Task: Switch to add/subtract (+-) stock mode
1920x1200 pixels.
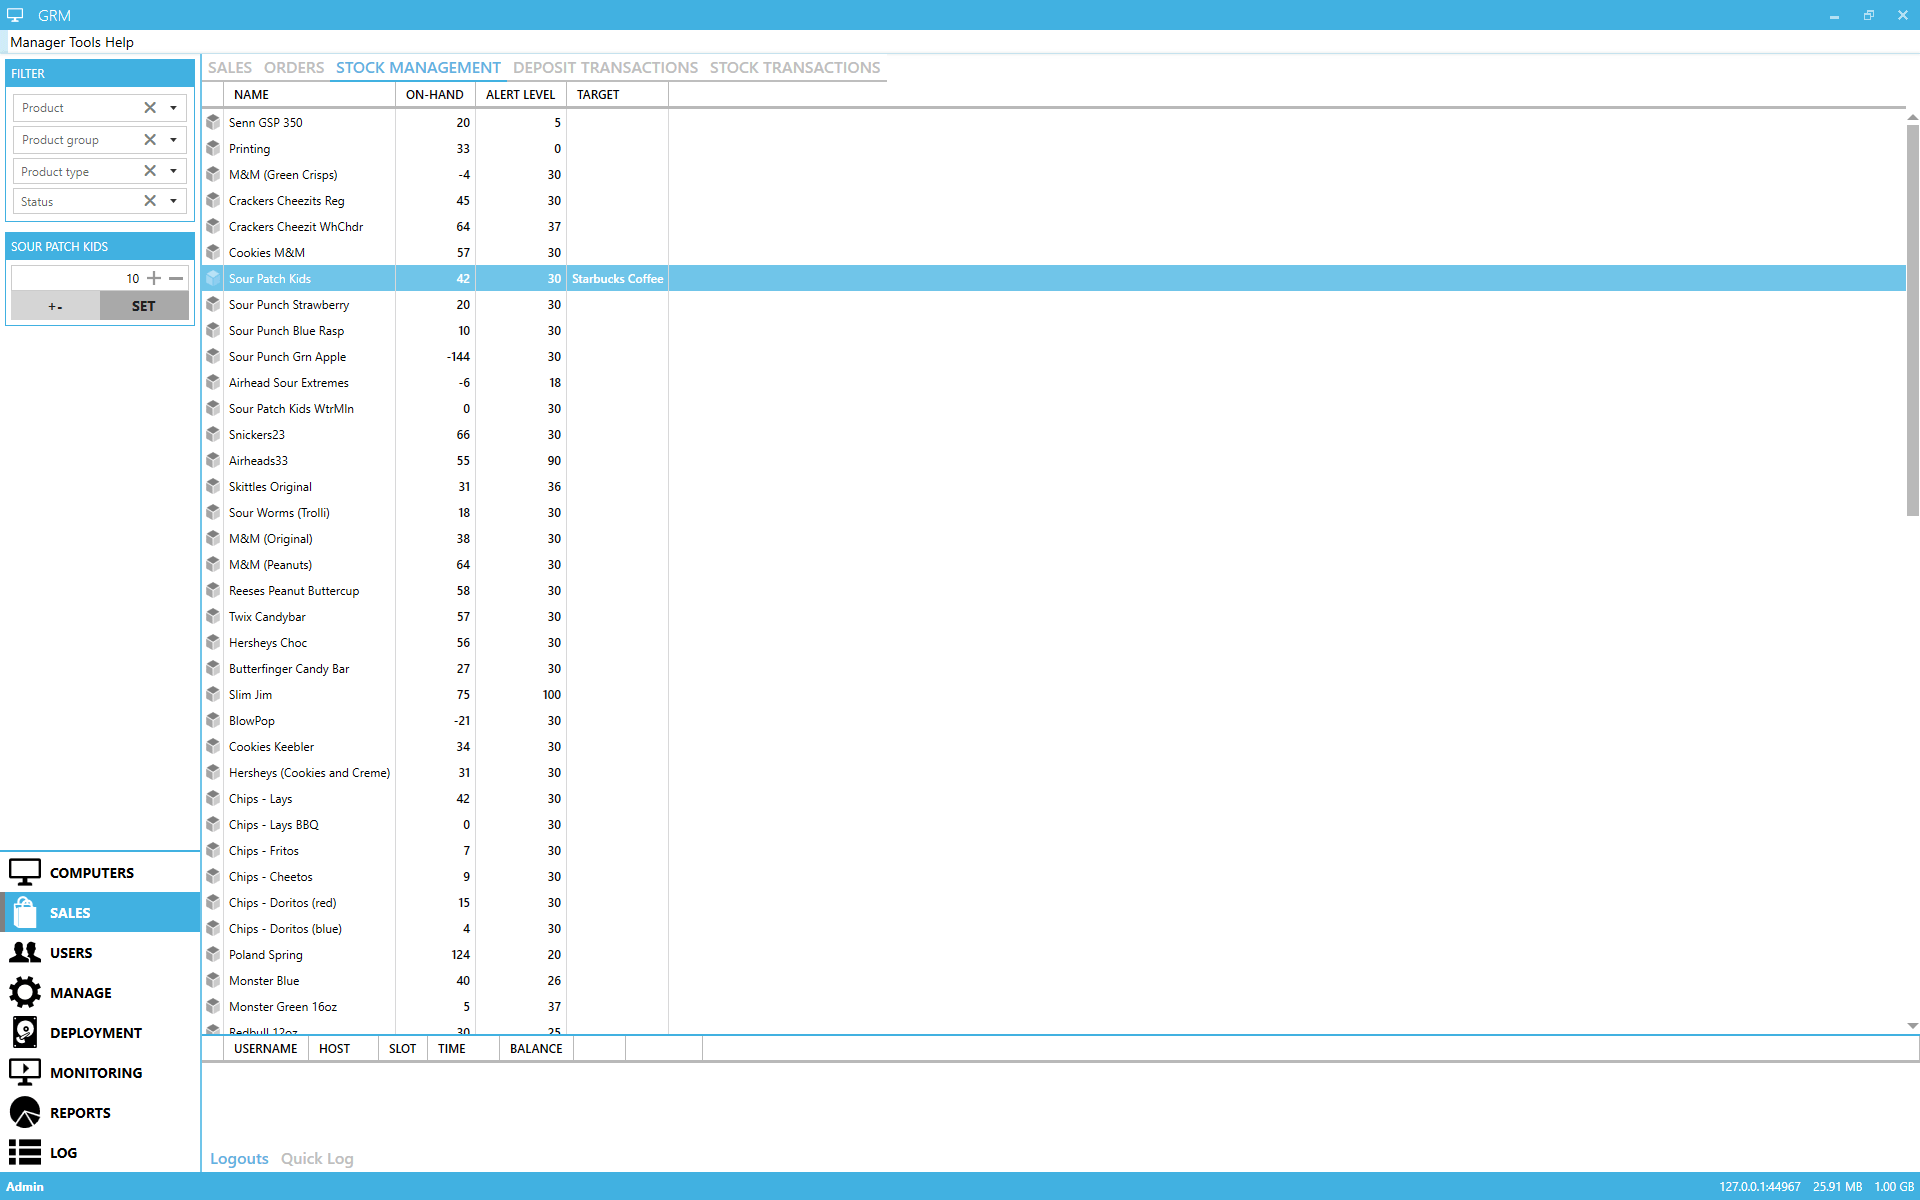Action: click(56, 306)
